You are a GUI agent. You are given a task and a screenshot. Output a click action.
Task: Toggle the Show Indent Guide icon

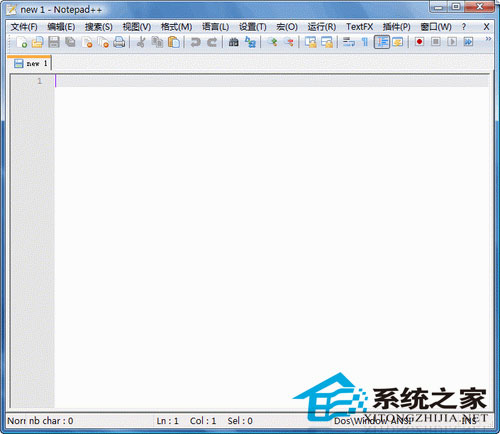pos(382,42)
